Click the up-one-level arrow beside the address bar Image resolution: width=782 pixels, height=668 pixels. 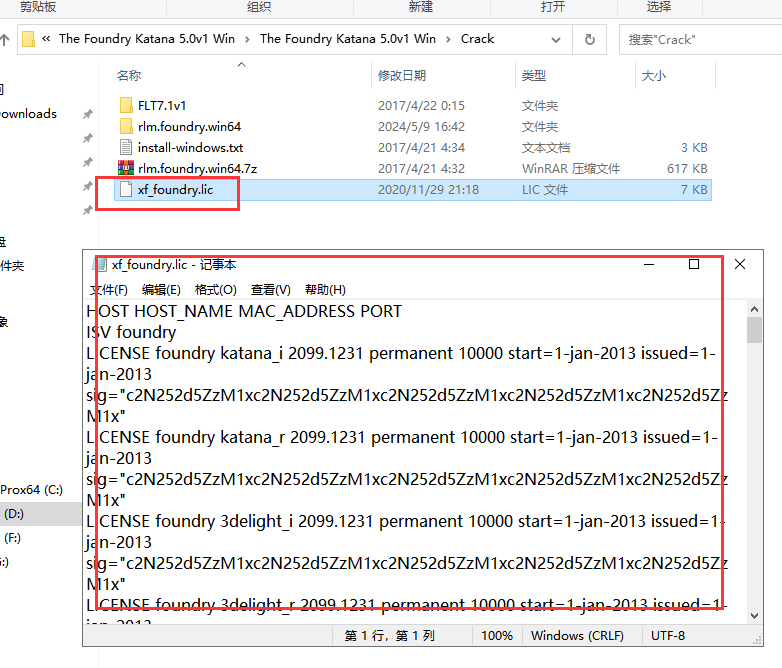click(x=5, y=40)
